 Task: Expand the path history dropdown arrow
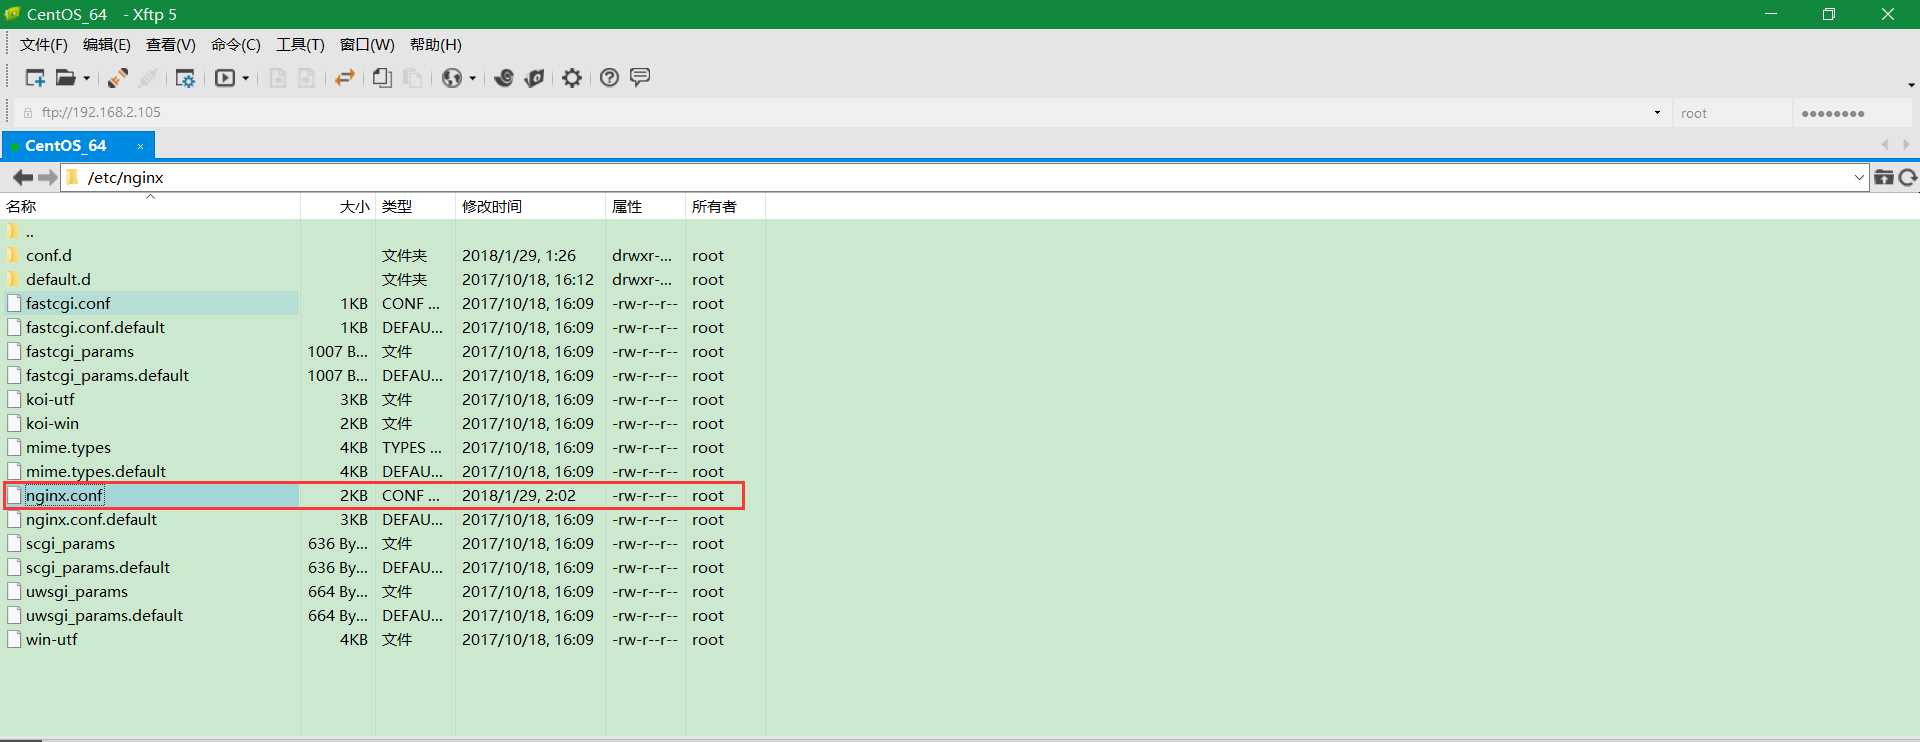pos(1859,178)
